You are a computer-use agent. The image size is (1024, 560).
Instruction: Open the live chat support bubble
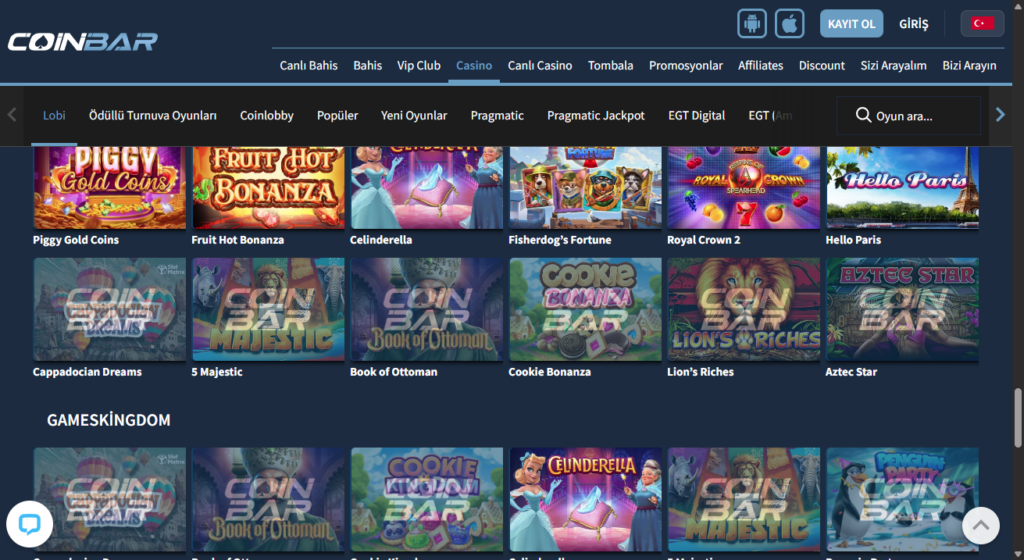click(x=29, y=524)
